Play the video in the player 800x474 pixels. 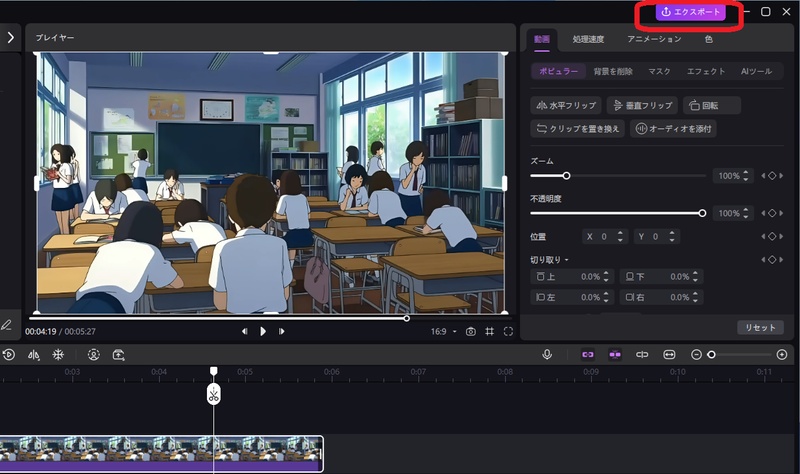[x=263, y=331]
